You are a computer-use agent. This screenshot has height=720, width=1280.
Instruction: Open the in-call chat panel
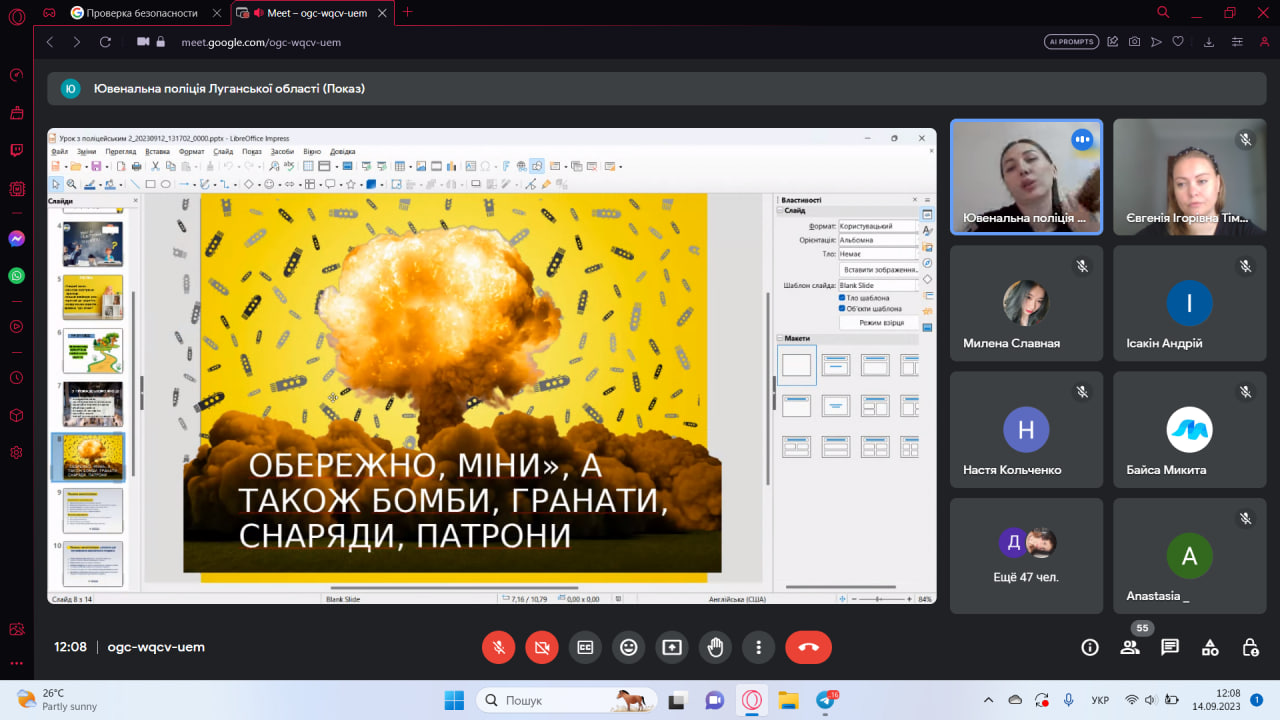click(x=1170, y=647)
